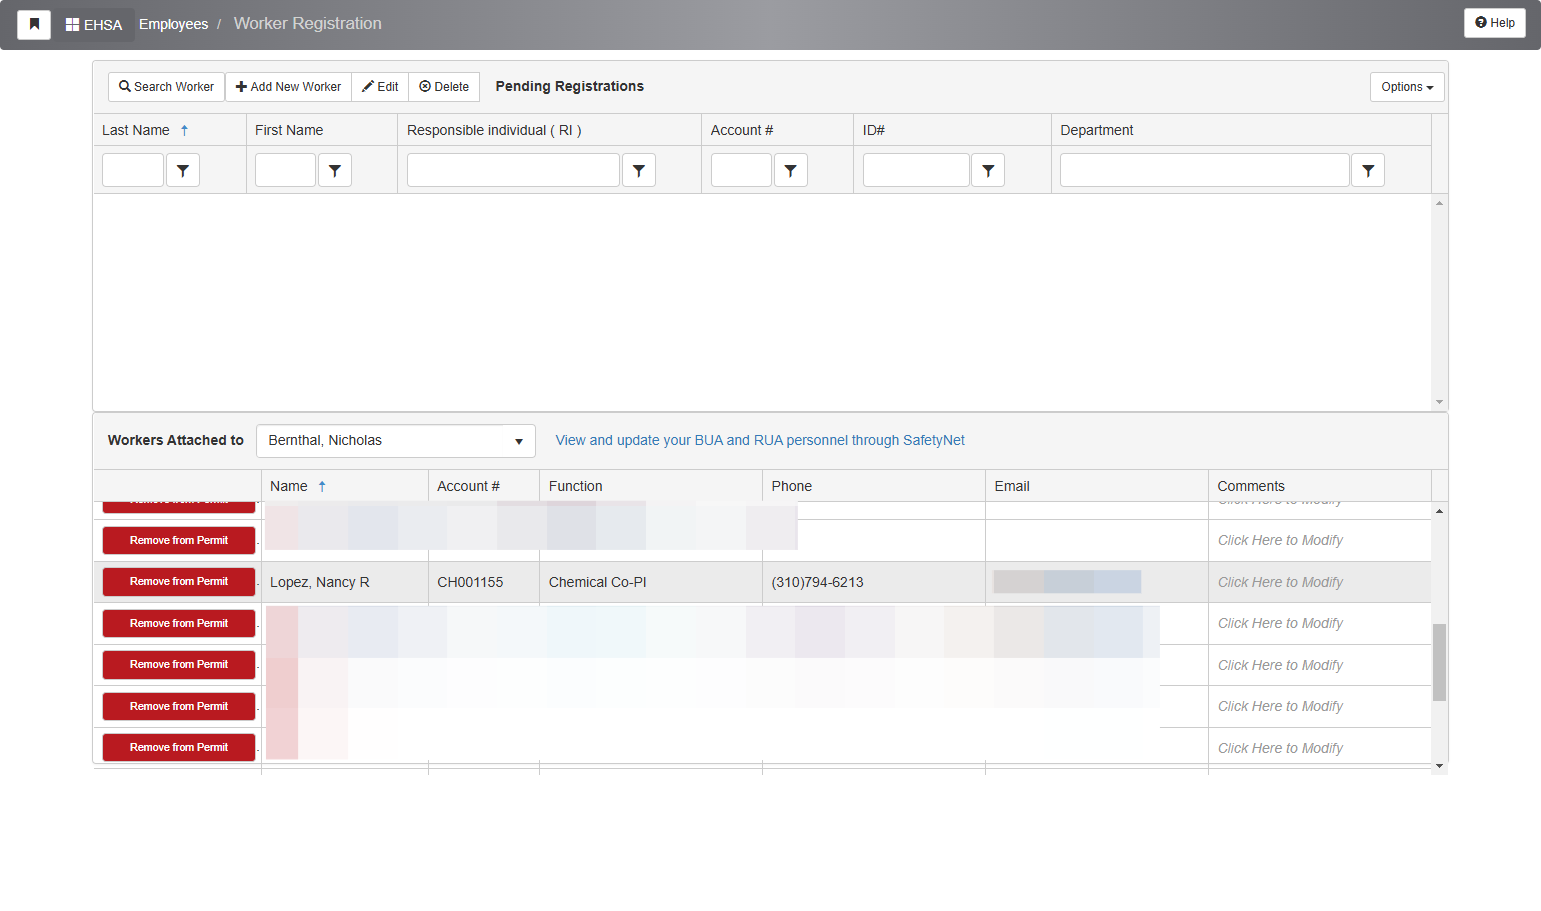This screenshot has height=911, width=1541.
Task: Focus the Last Name filter field
Action: click(x=133, y=170)
